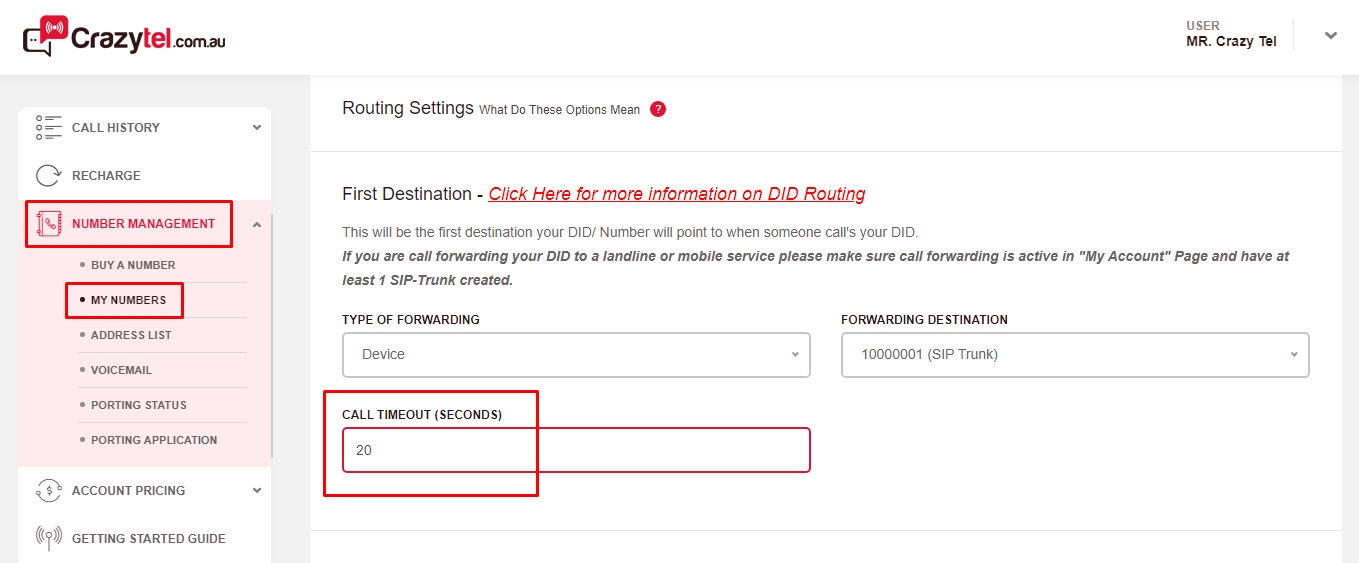Go to Address List submenu item
The image size is (1359, 563).
click(x=131, y=335)
